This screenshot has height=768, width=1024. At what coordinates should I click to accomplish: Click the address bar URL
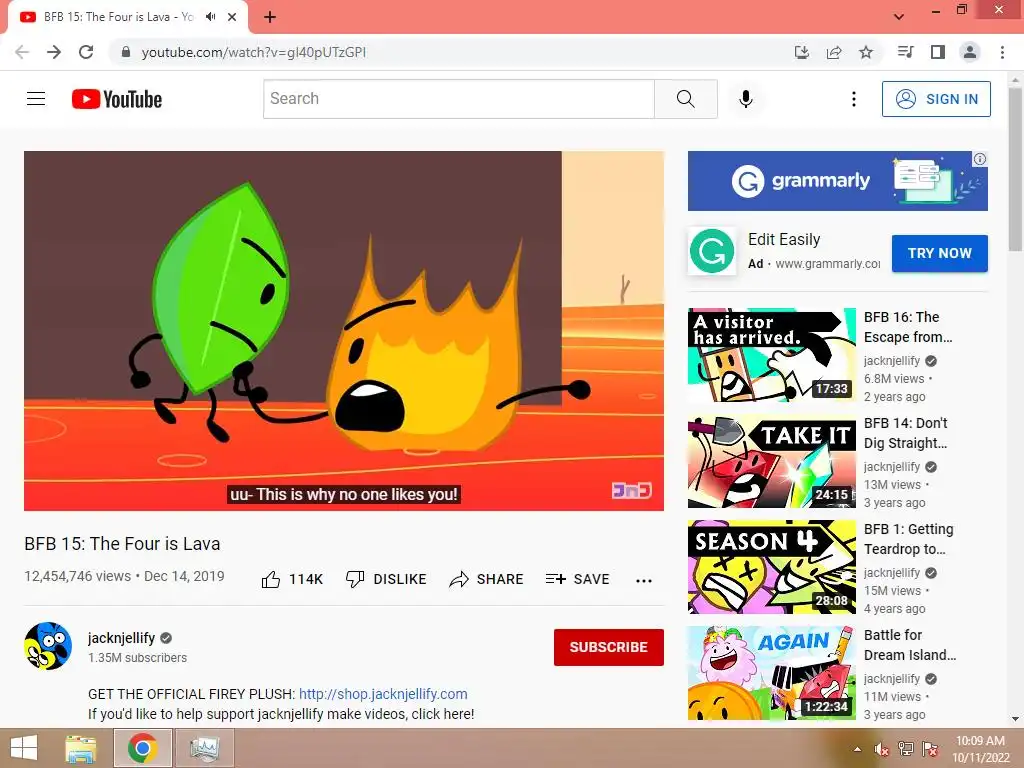tap(253, 52)
